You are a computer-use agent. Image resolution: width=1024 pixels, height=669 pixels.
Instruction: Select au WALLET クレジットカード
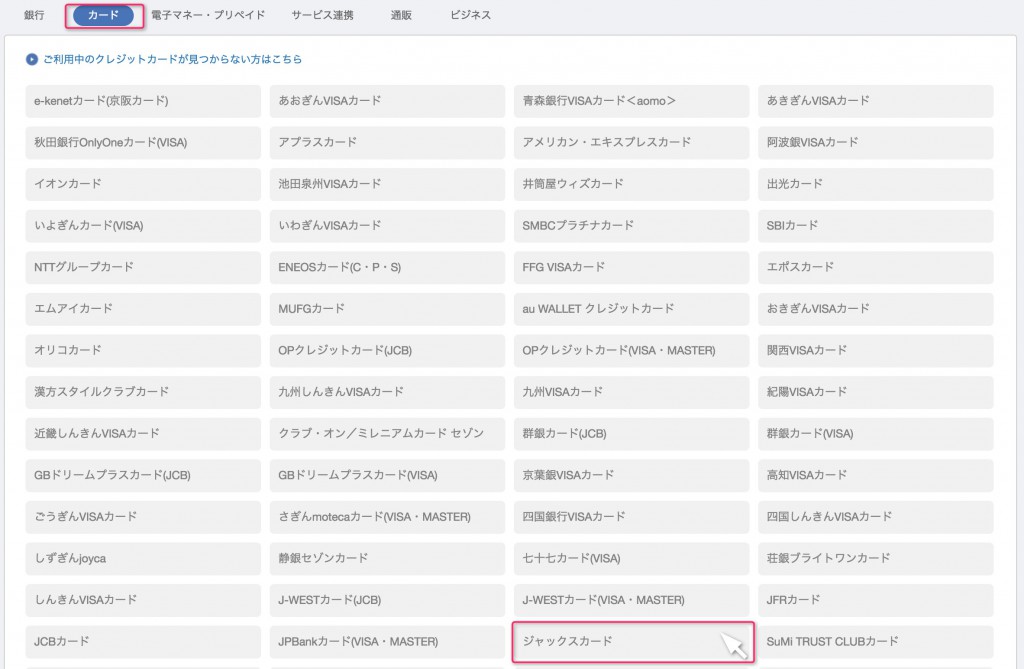coord(632,309)
